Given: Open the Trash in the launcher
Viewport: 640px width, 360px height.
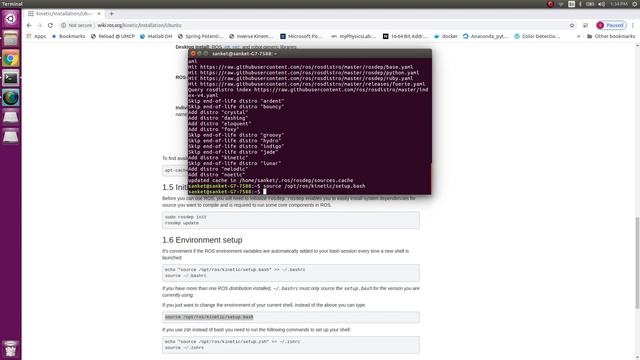Looking at the screenshot, I should tap(11, 349).
